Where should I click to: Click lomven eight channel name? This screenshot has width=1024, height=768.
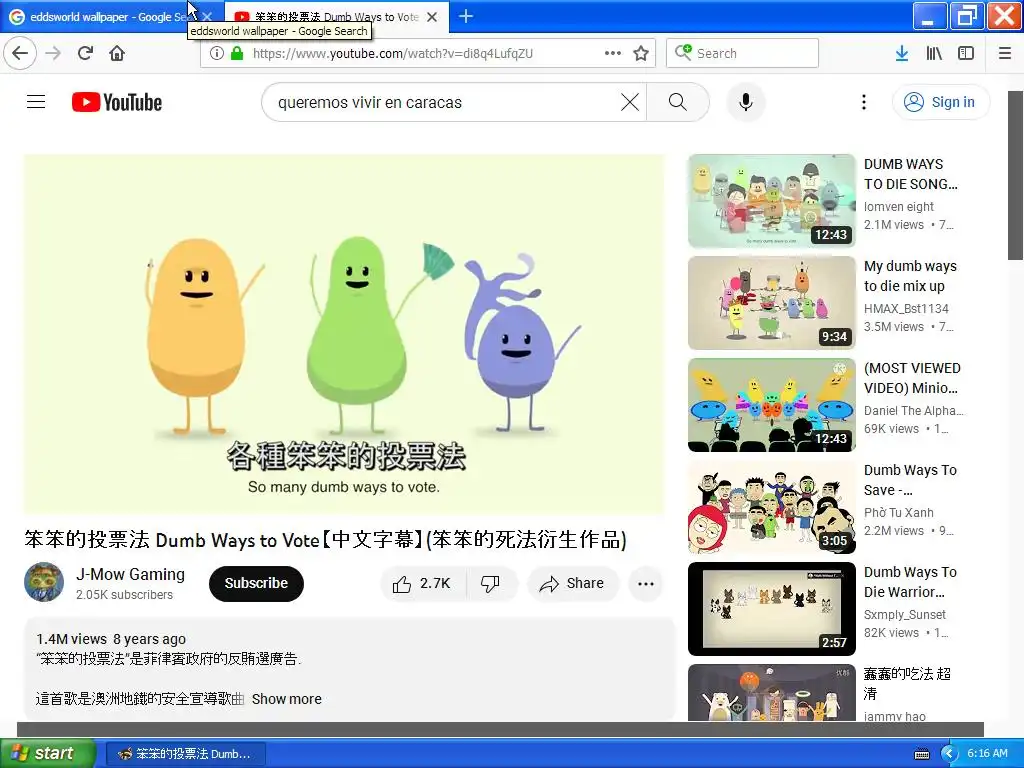coord(899,206)
